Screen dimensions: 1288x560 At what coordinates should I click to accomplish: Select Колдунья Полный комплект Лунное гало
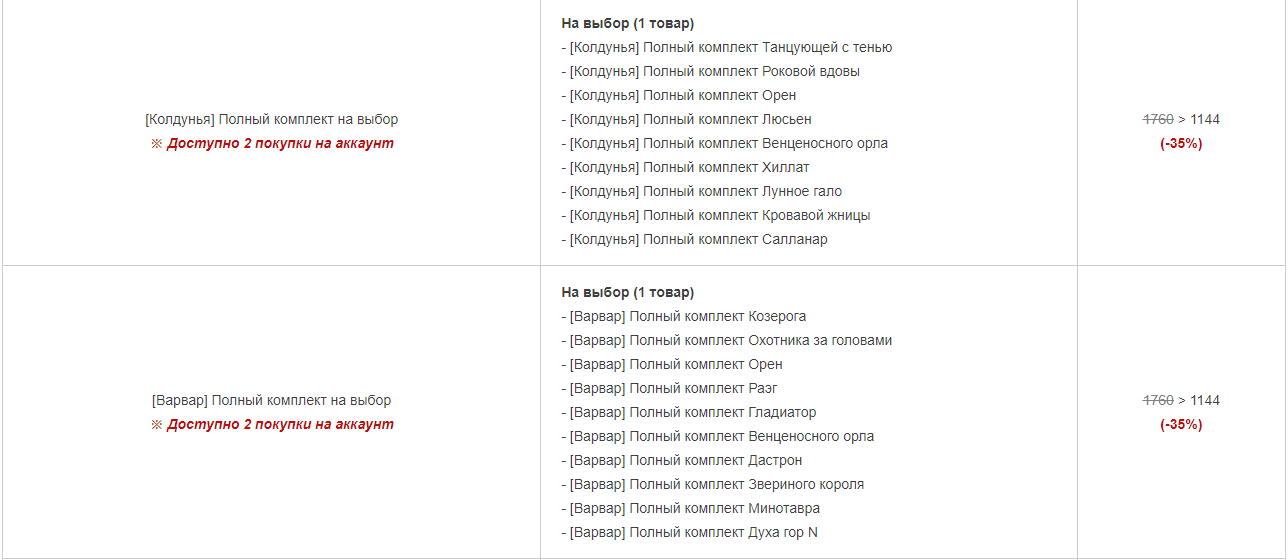click(x=702, y=191)
